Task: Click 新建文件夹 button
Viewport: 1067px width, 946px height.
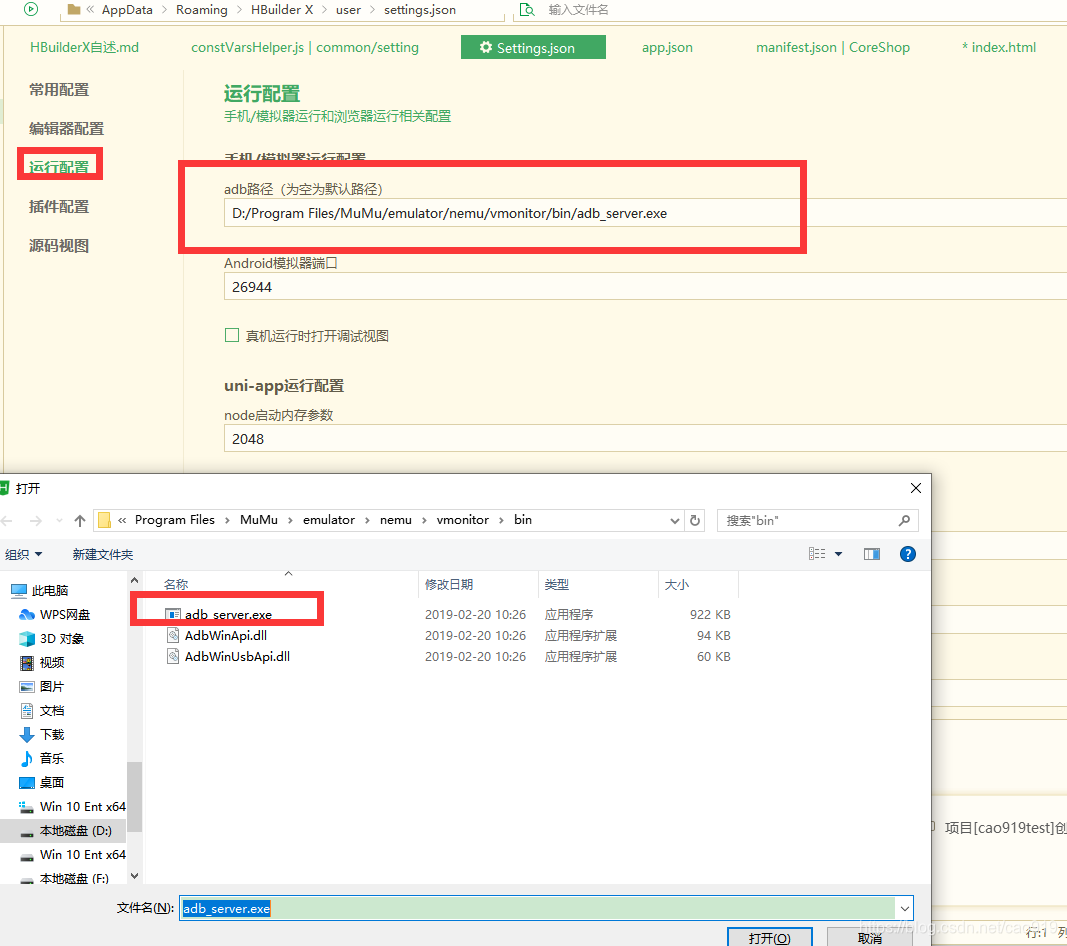Action: click(103, 555)
